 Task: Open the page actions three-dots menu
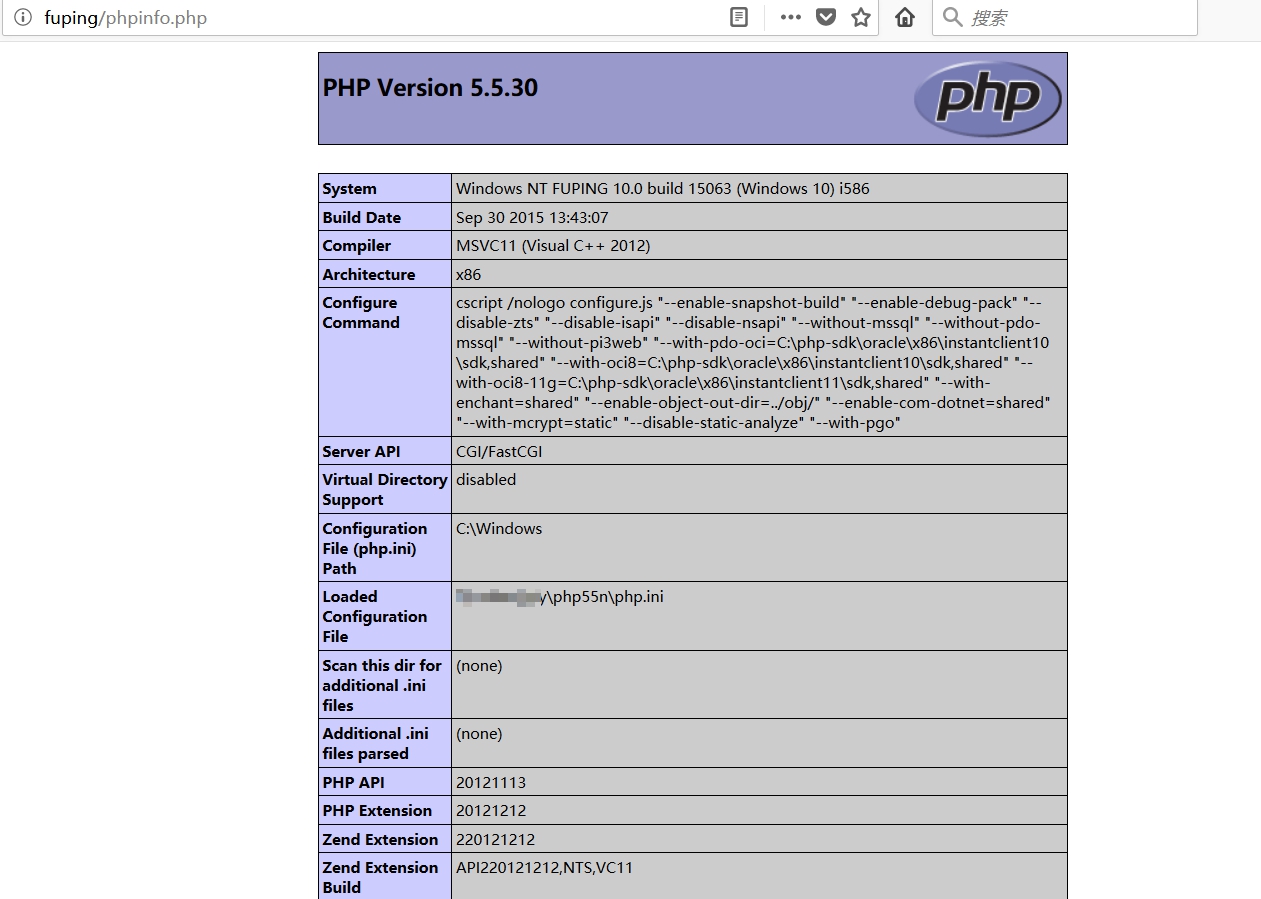790,17
